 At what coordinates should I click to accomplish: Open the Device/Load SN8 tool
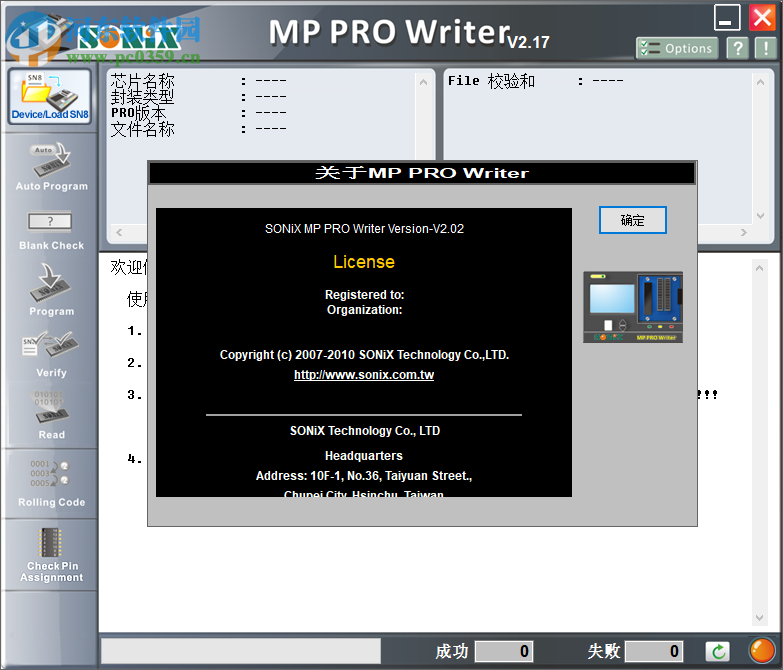pos(49,96)
